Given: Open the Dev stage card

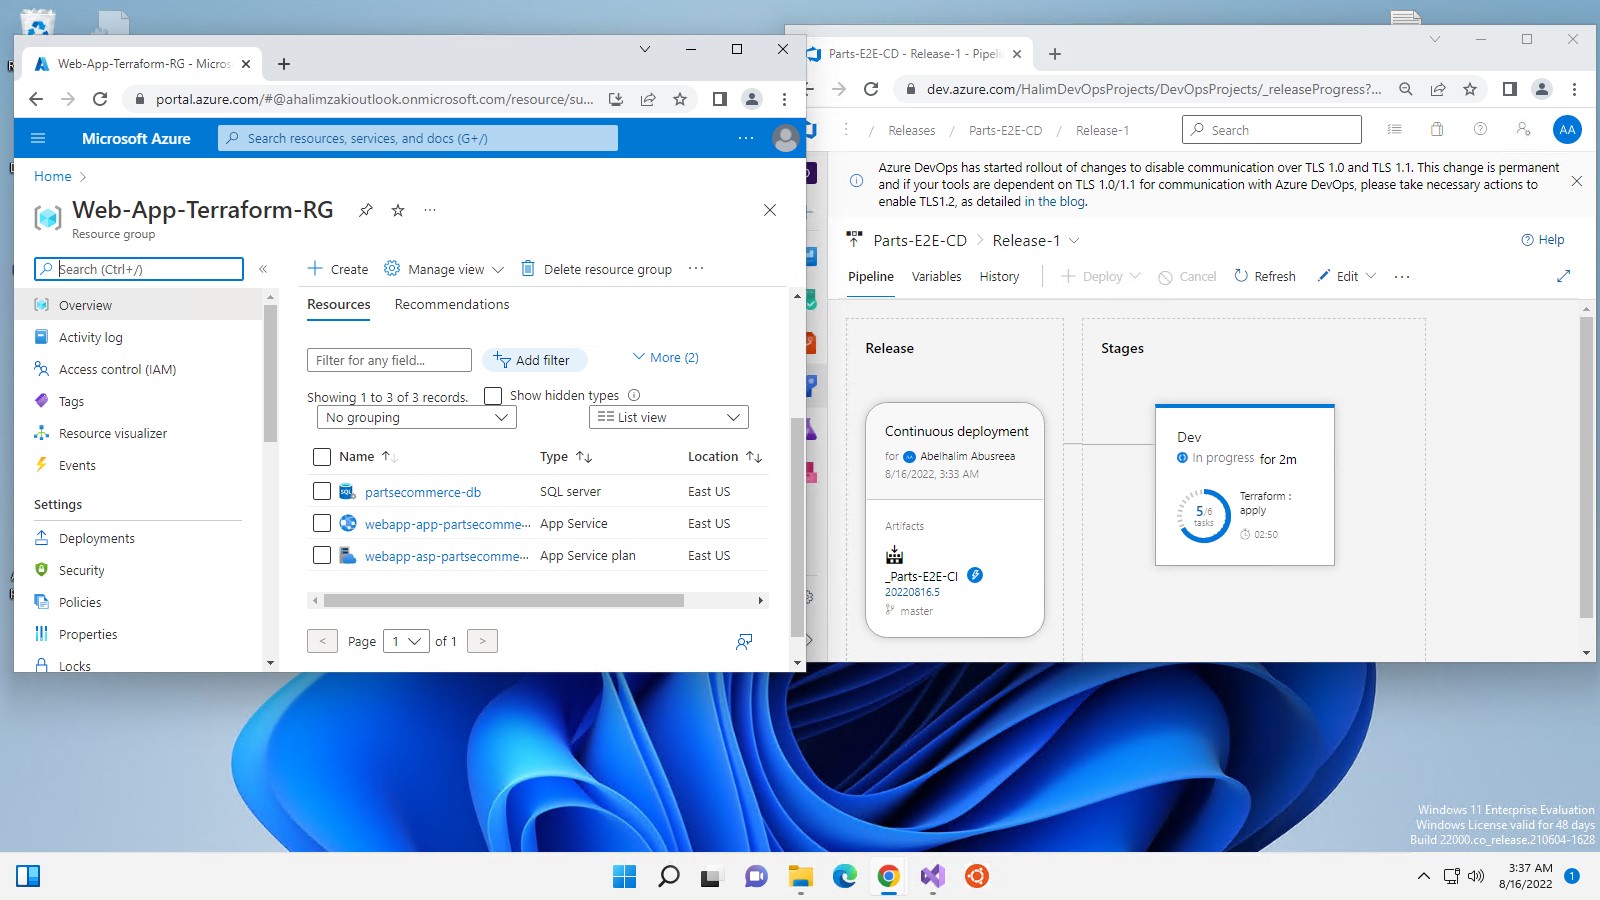Looking at the screenshot, I should [x=1245, y=485].
